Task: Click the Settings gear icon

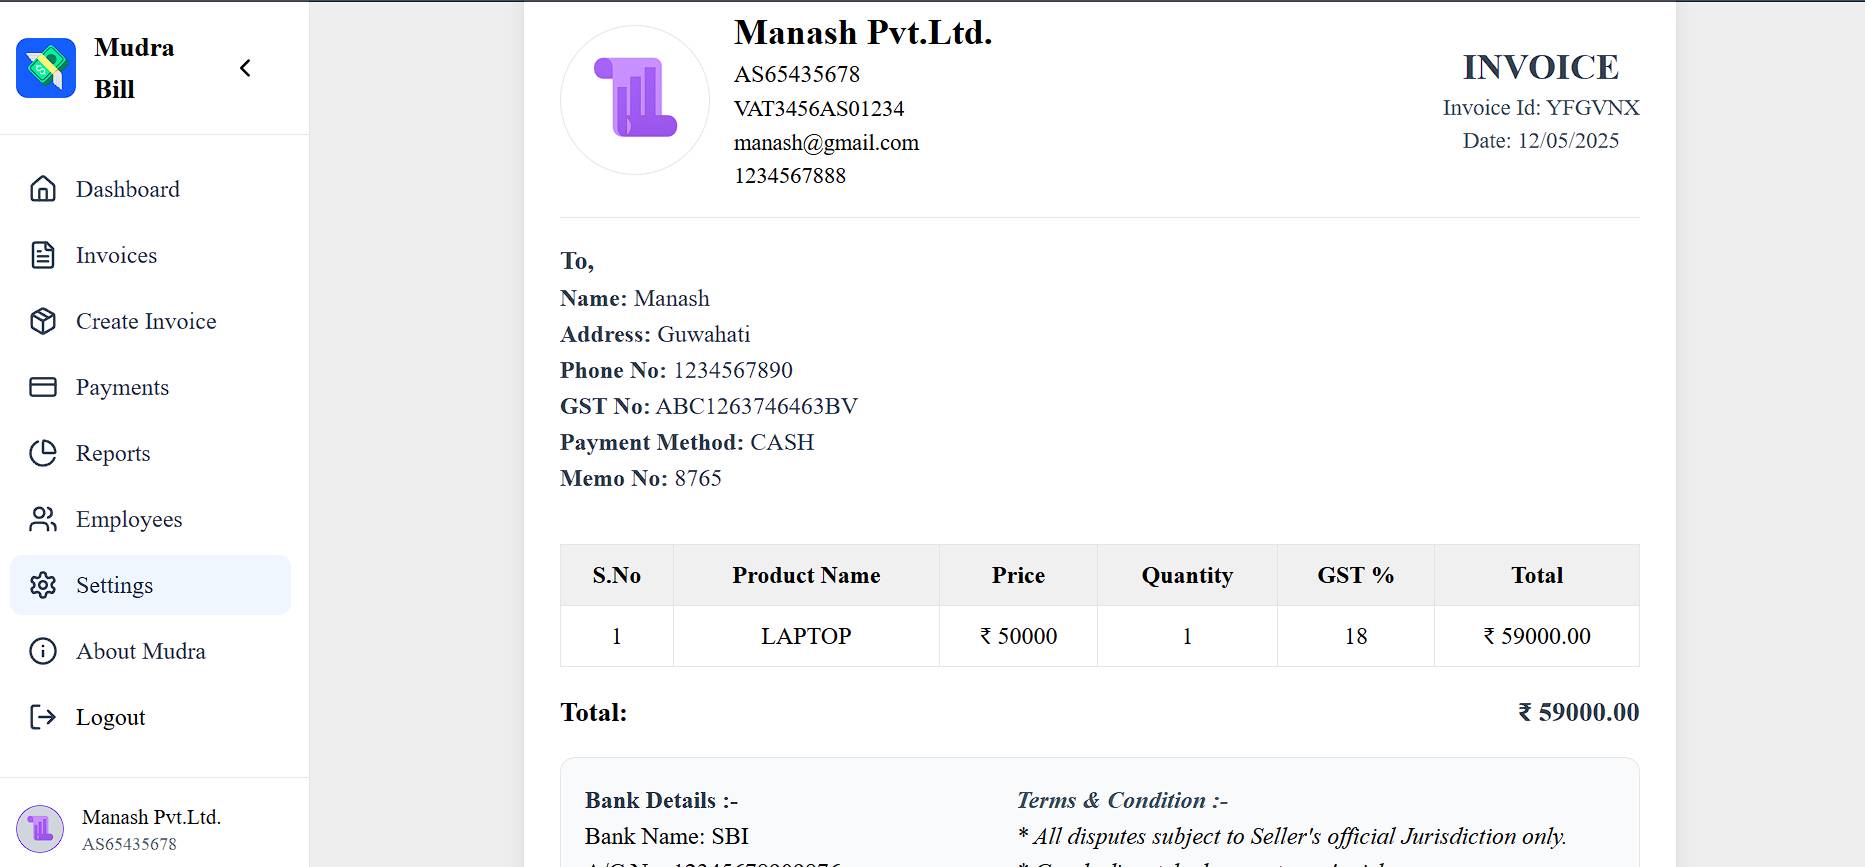Action: 44,585
